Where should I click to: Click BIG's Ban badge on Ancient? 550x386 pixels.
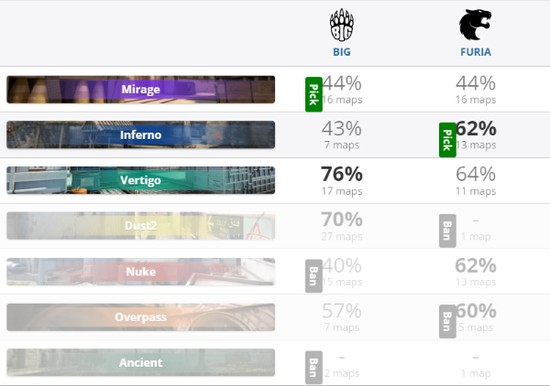click(314, 367)
